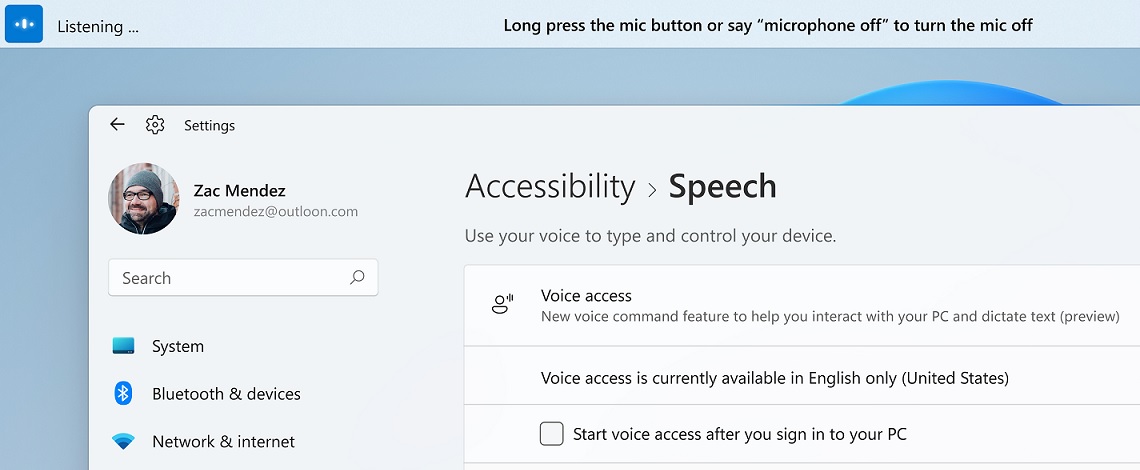Click the Network Wi-Fi icon
This screenshot has height=470, width=1140.
point(124,441)
